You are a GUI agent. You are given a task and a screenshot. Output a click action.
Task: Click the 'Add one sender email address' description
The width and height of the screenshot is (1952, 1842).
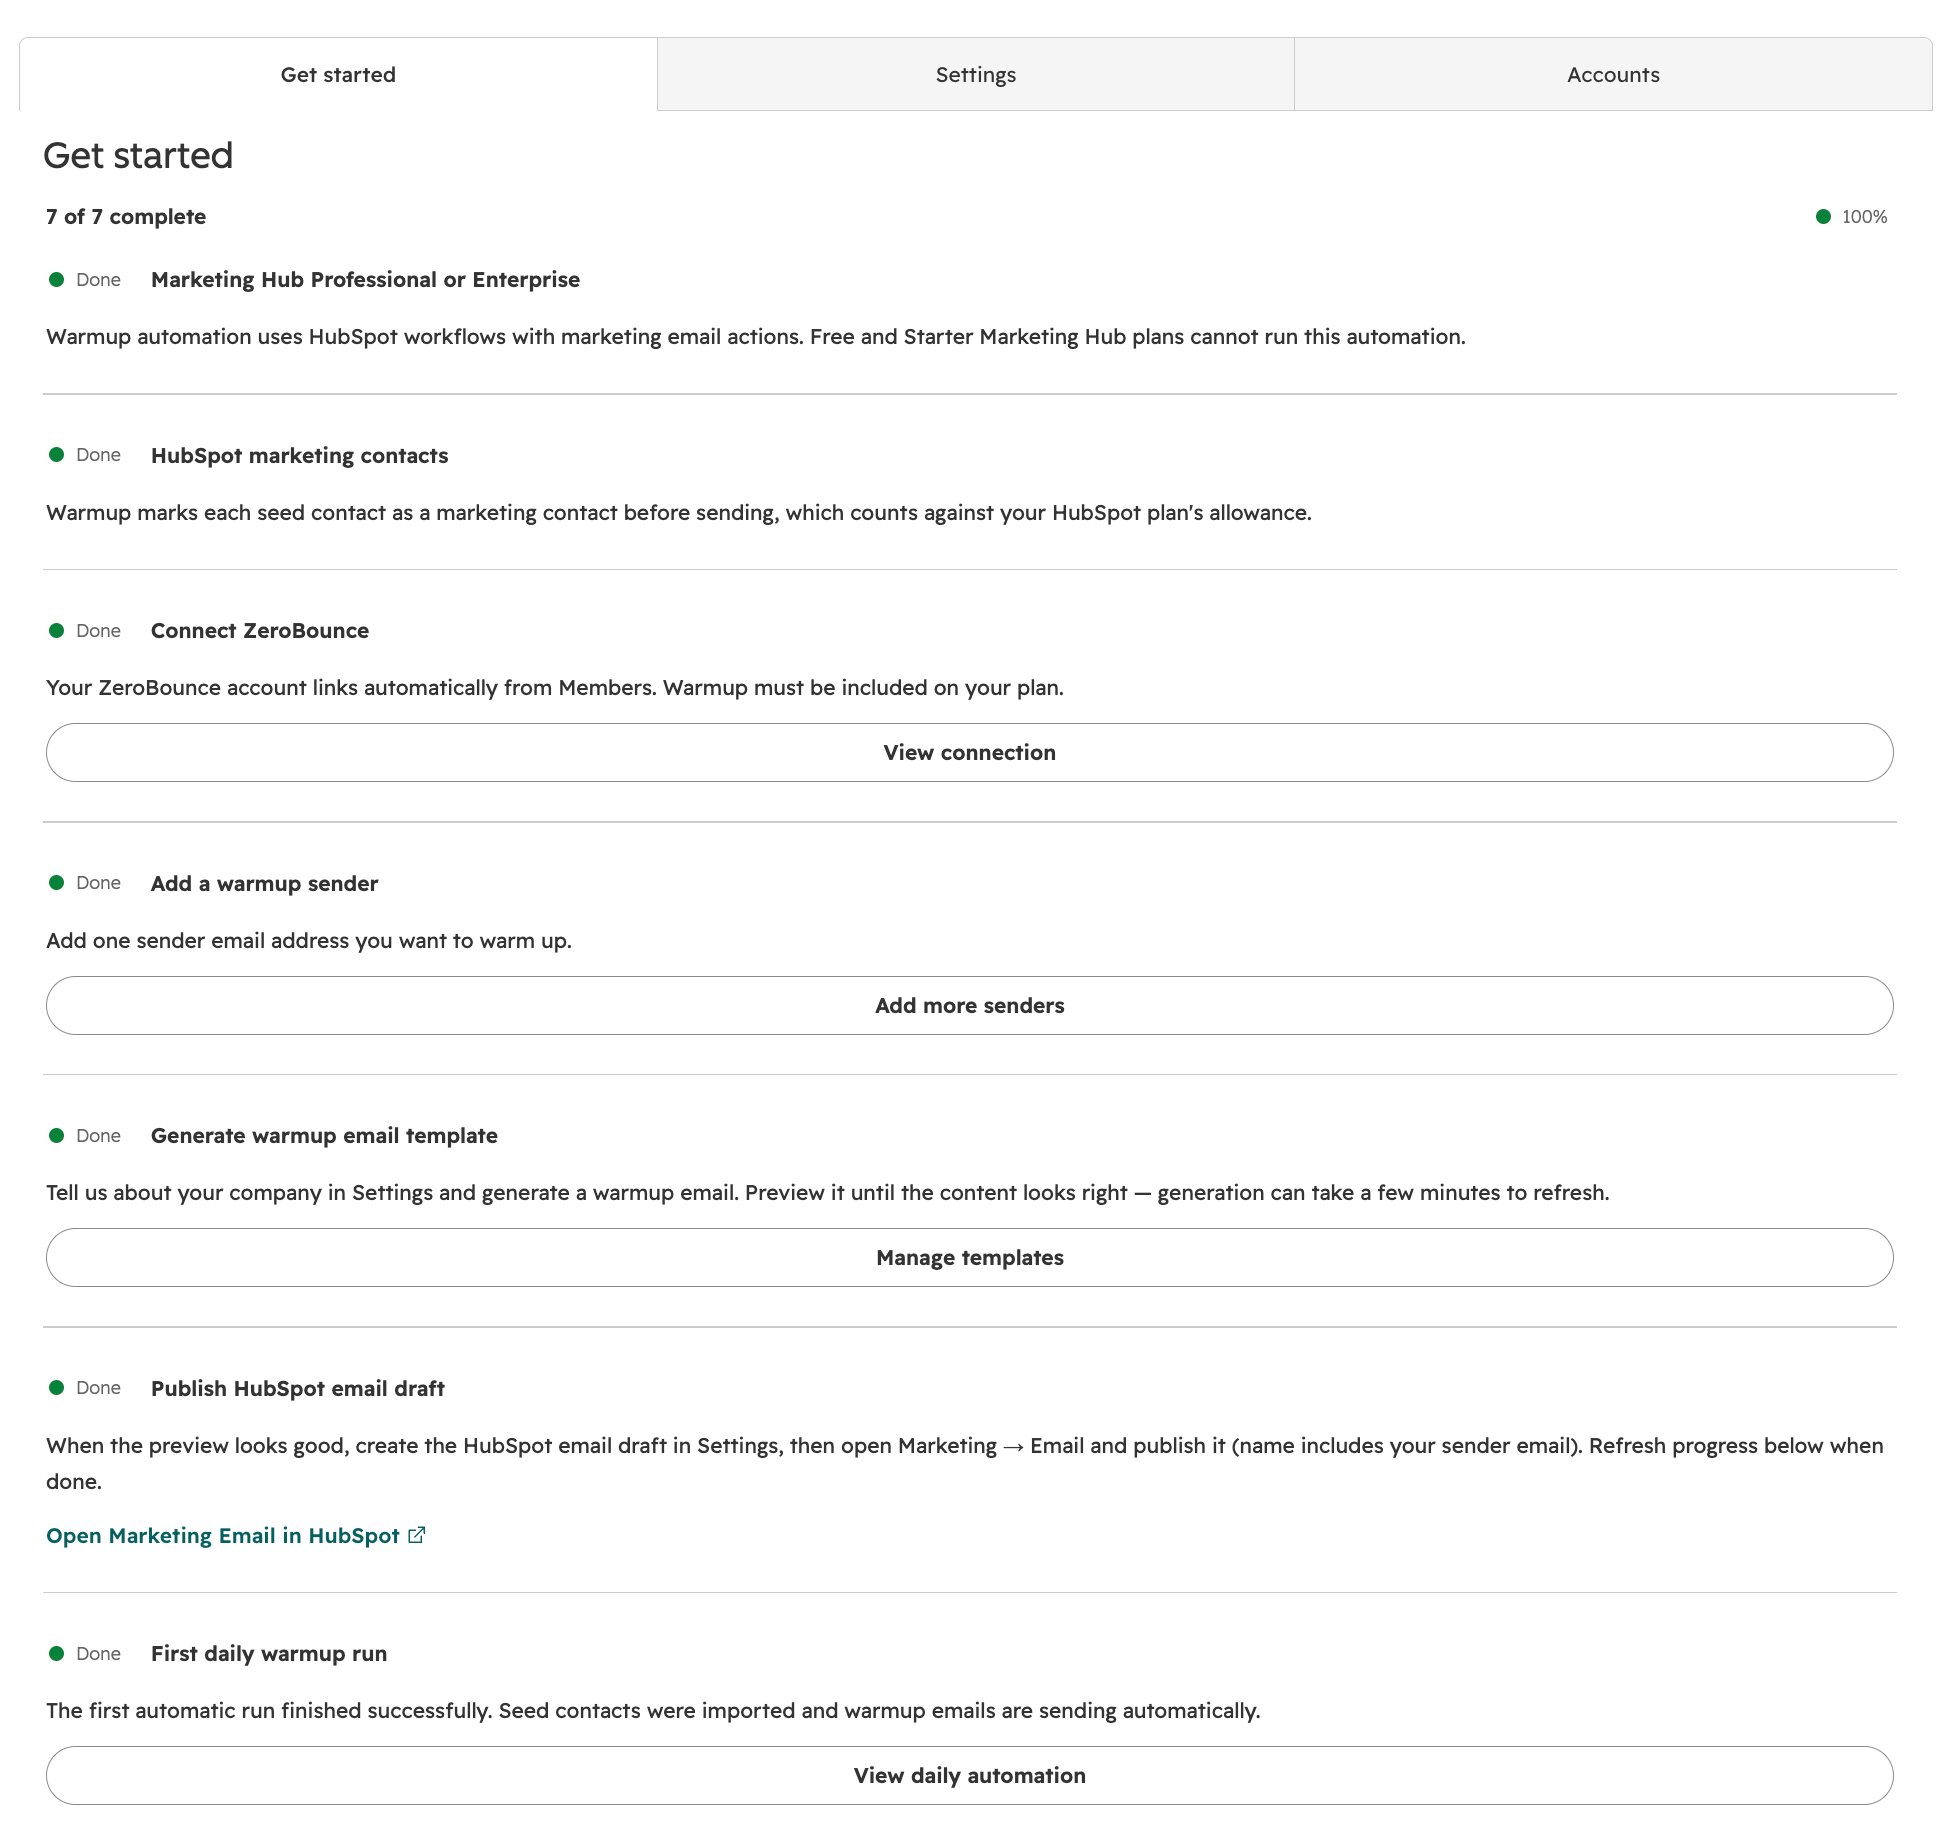coord(309,941)
